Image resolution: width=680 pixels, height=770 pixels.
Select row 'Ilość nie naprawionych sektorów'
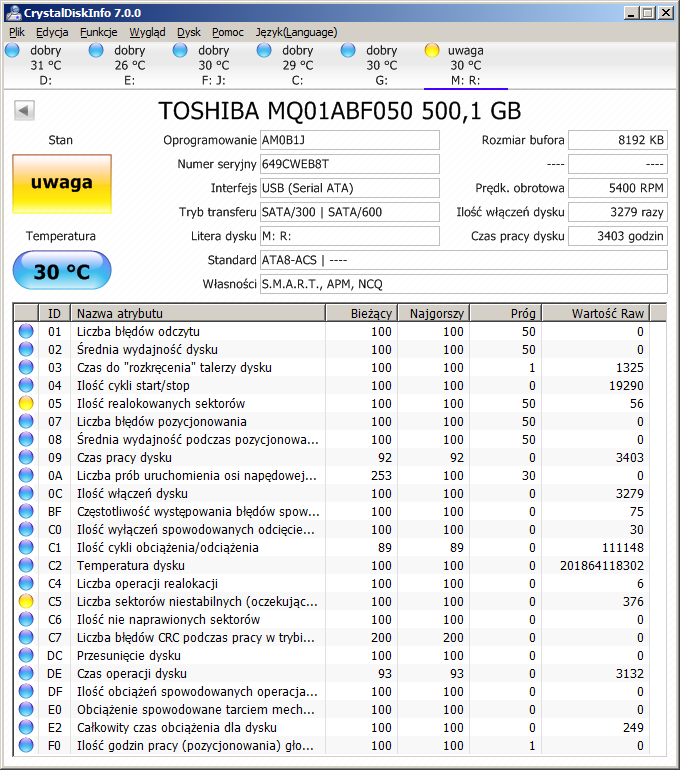point(332,620)
